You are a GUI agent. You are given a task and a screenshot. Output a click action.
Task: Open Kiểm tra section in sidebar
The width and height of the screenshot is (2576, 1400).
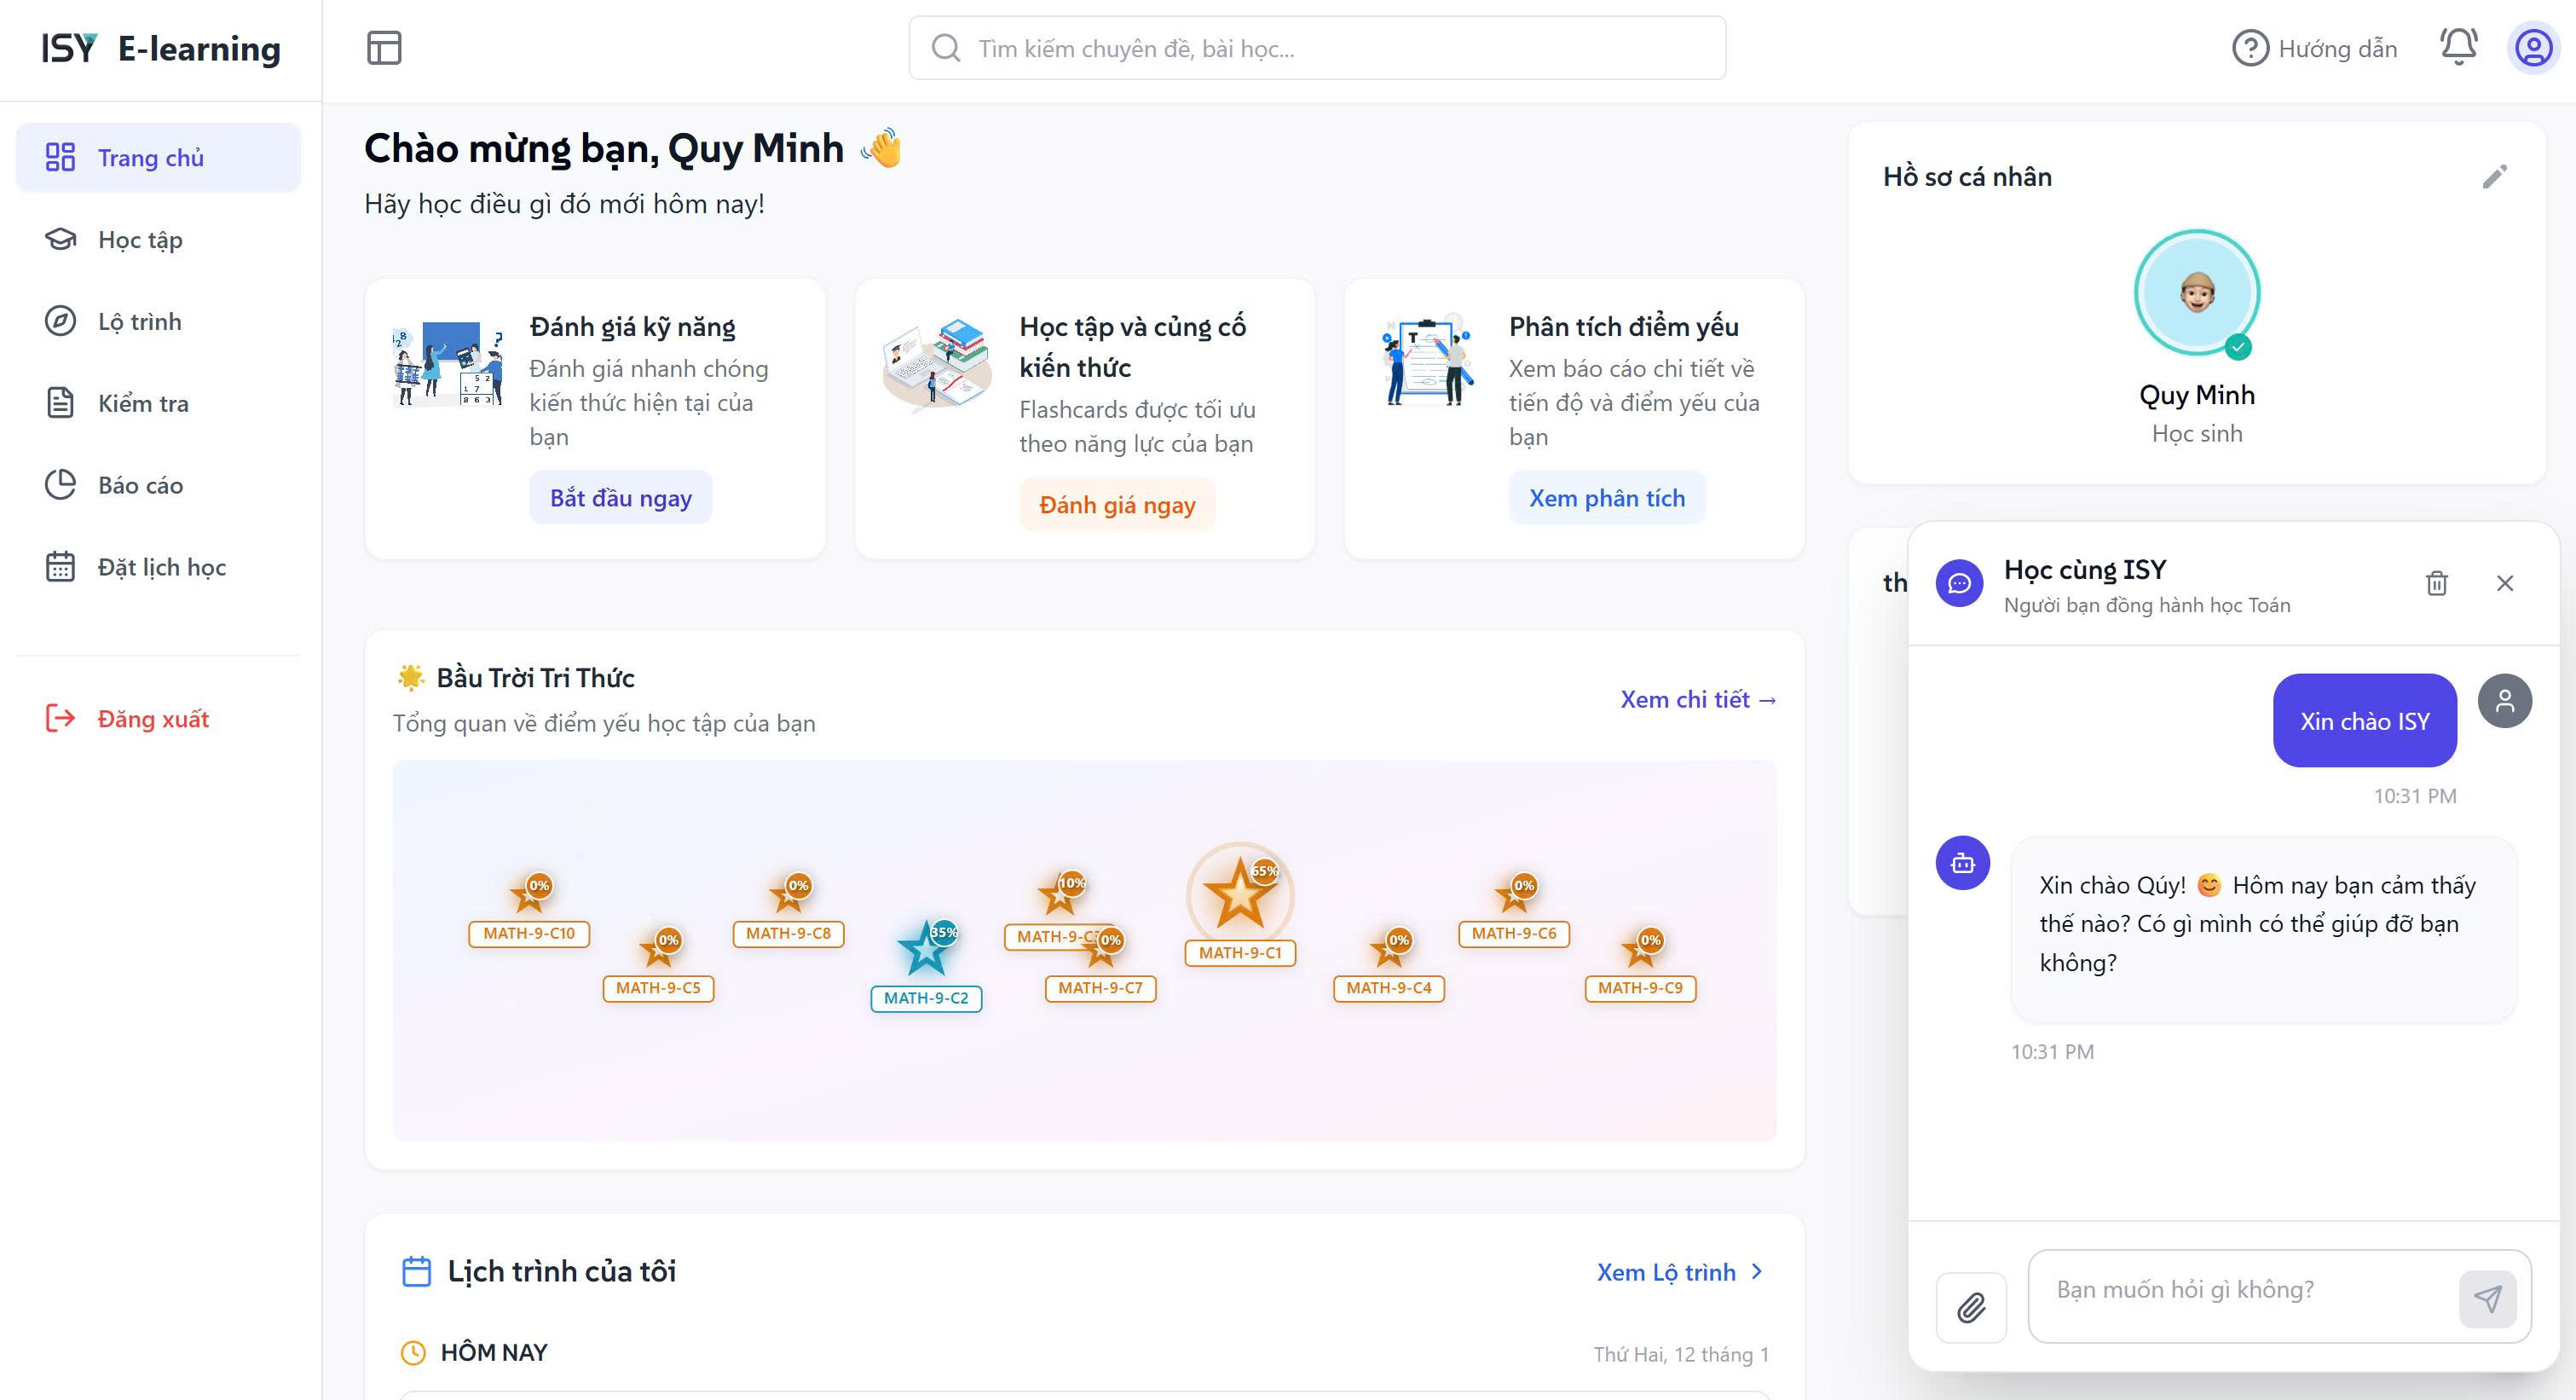coord(143,404)
